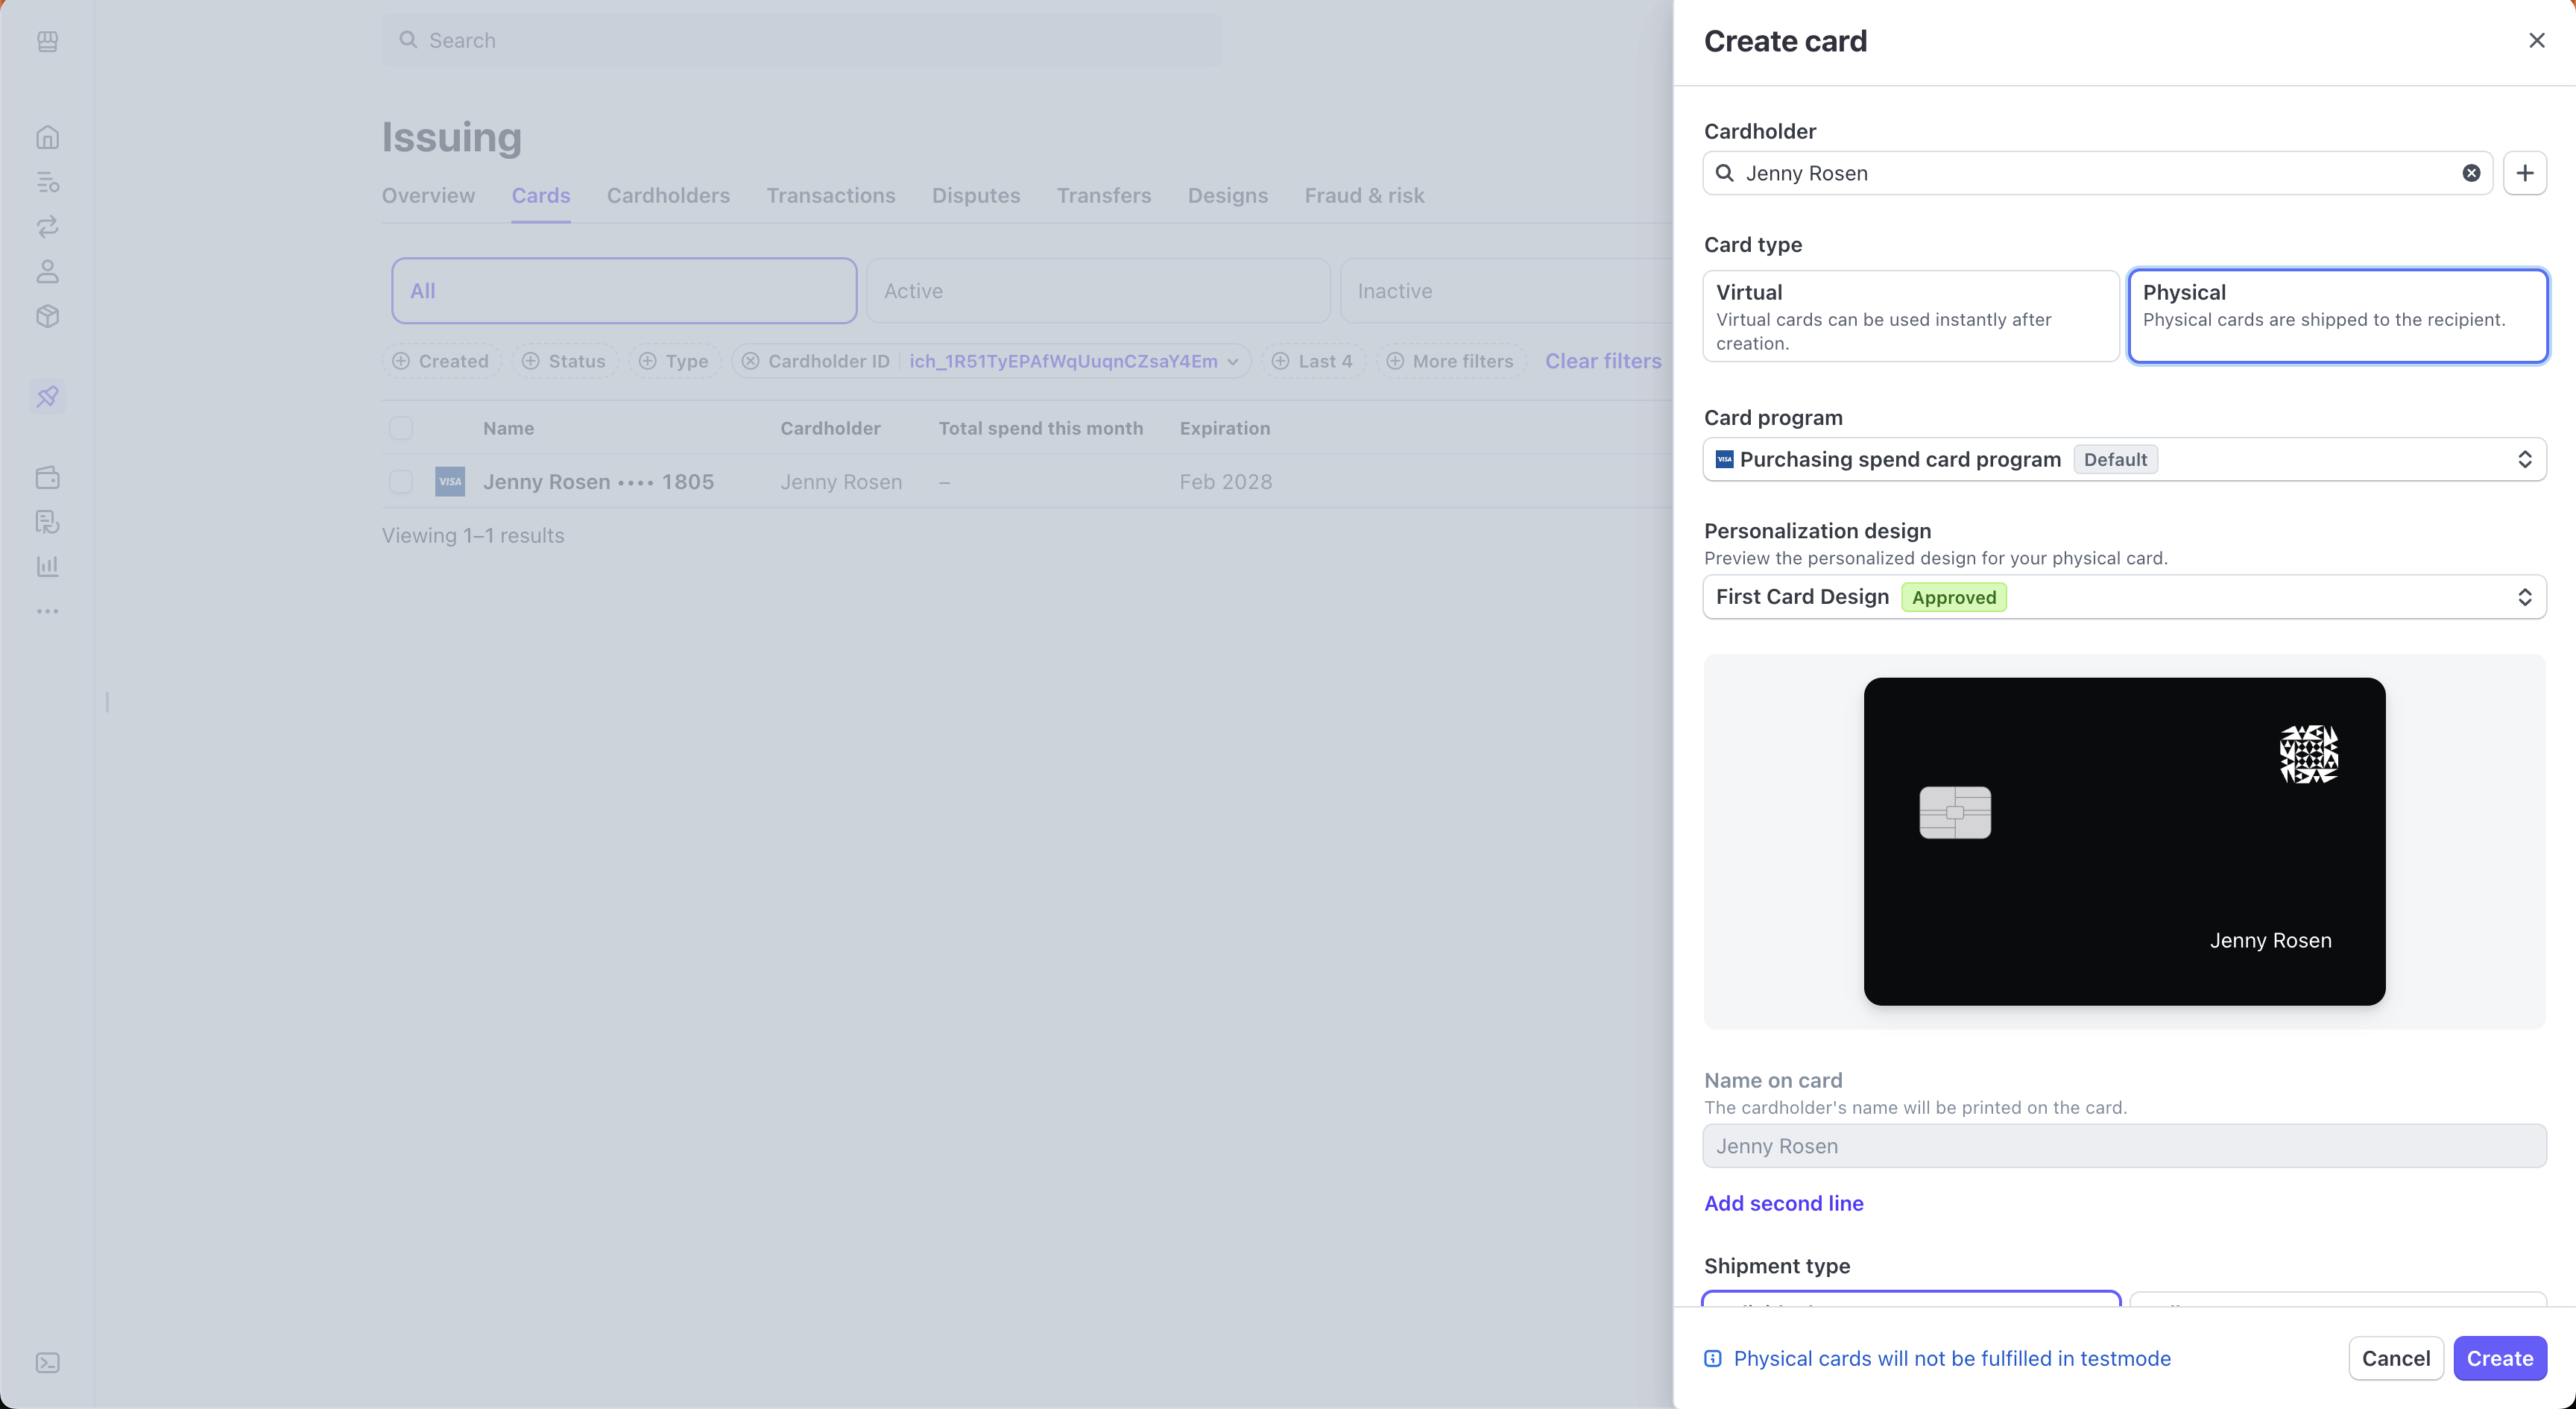The image size is (2576, 1409).
Task: Click the pinned Issuing icon in sidebar
Action: point(47,397)
